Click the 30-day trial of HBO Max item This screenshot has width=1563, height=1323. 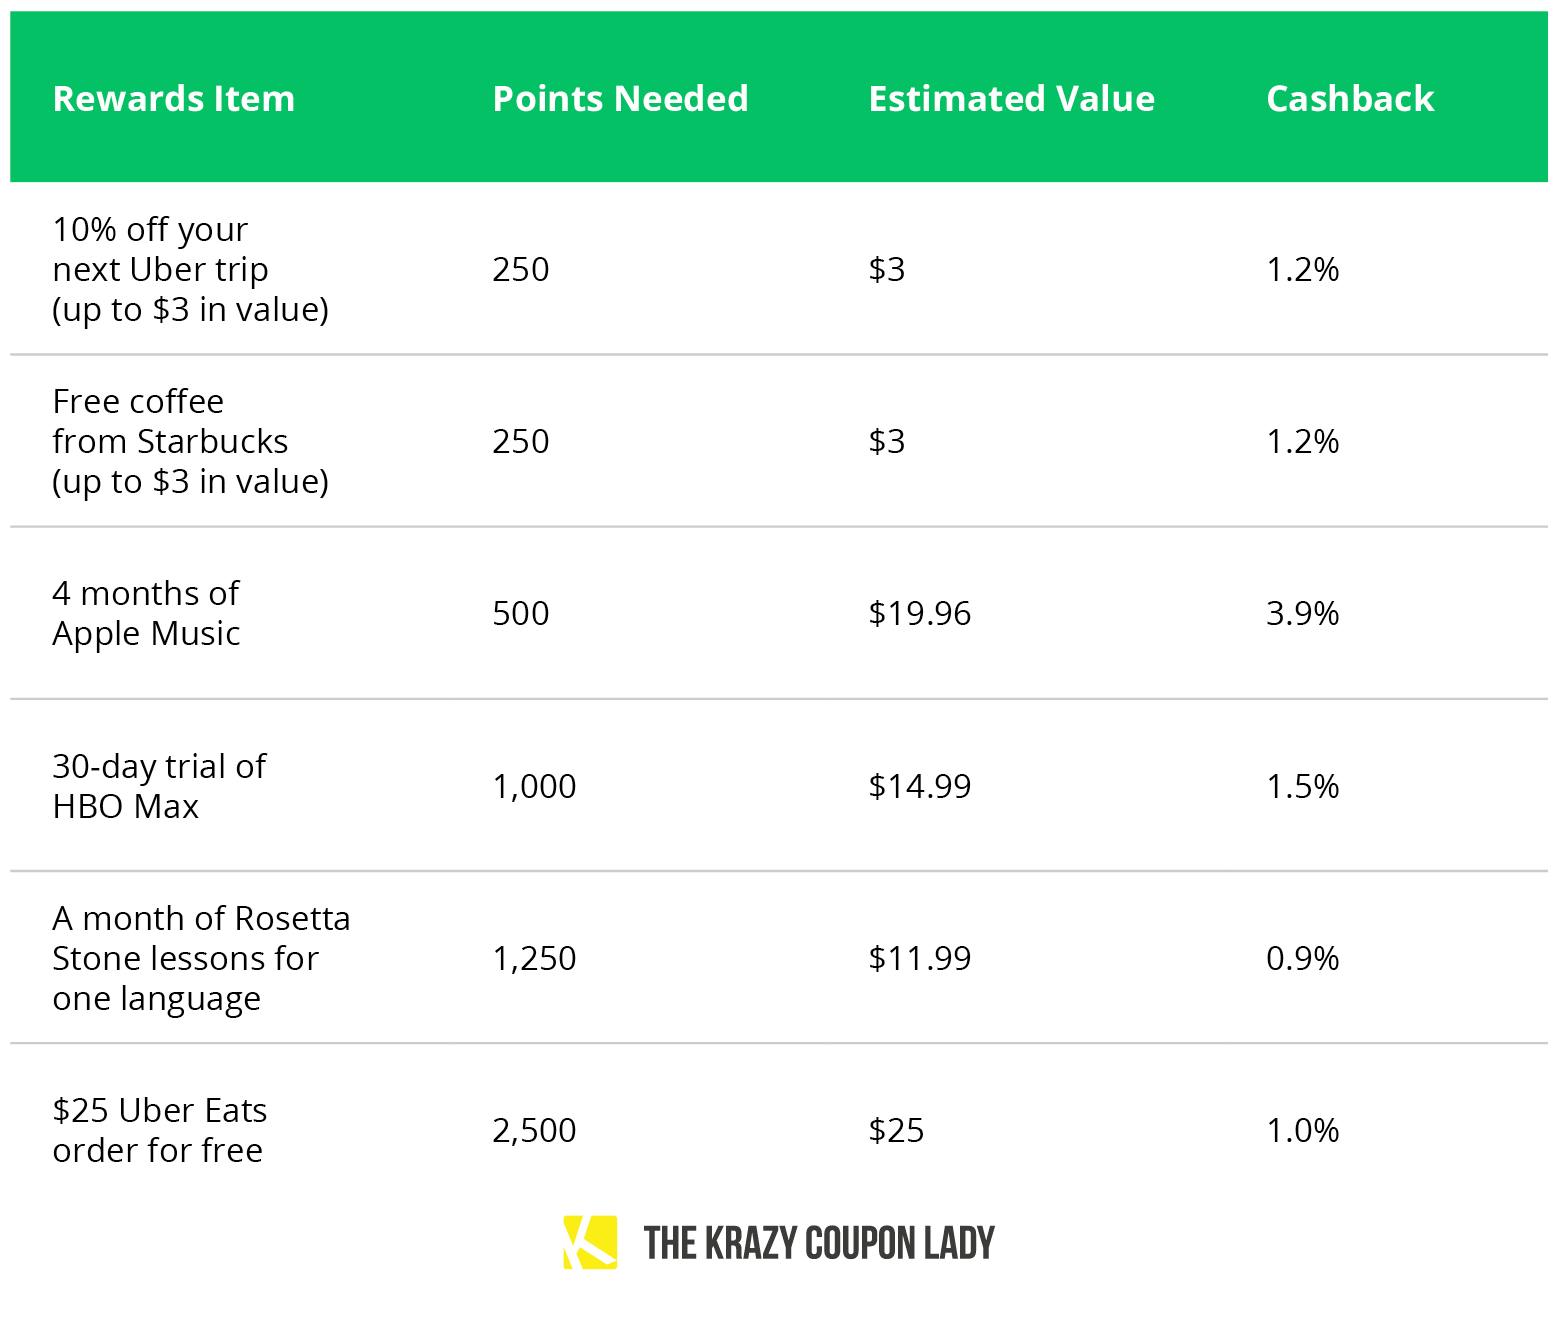pos(159,786)
